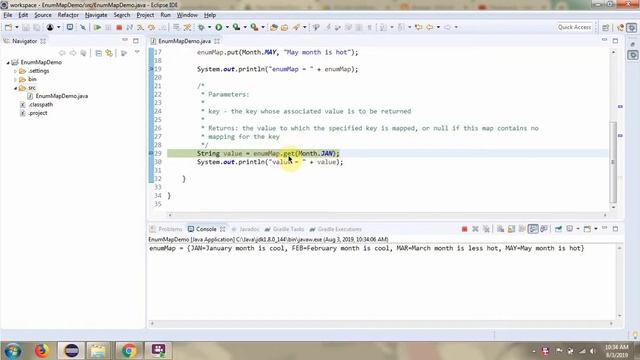Click Remove Launch icon in Console
Viewport: 640px width, 360px height.
475,229
